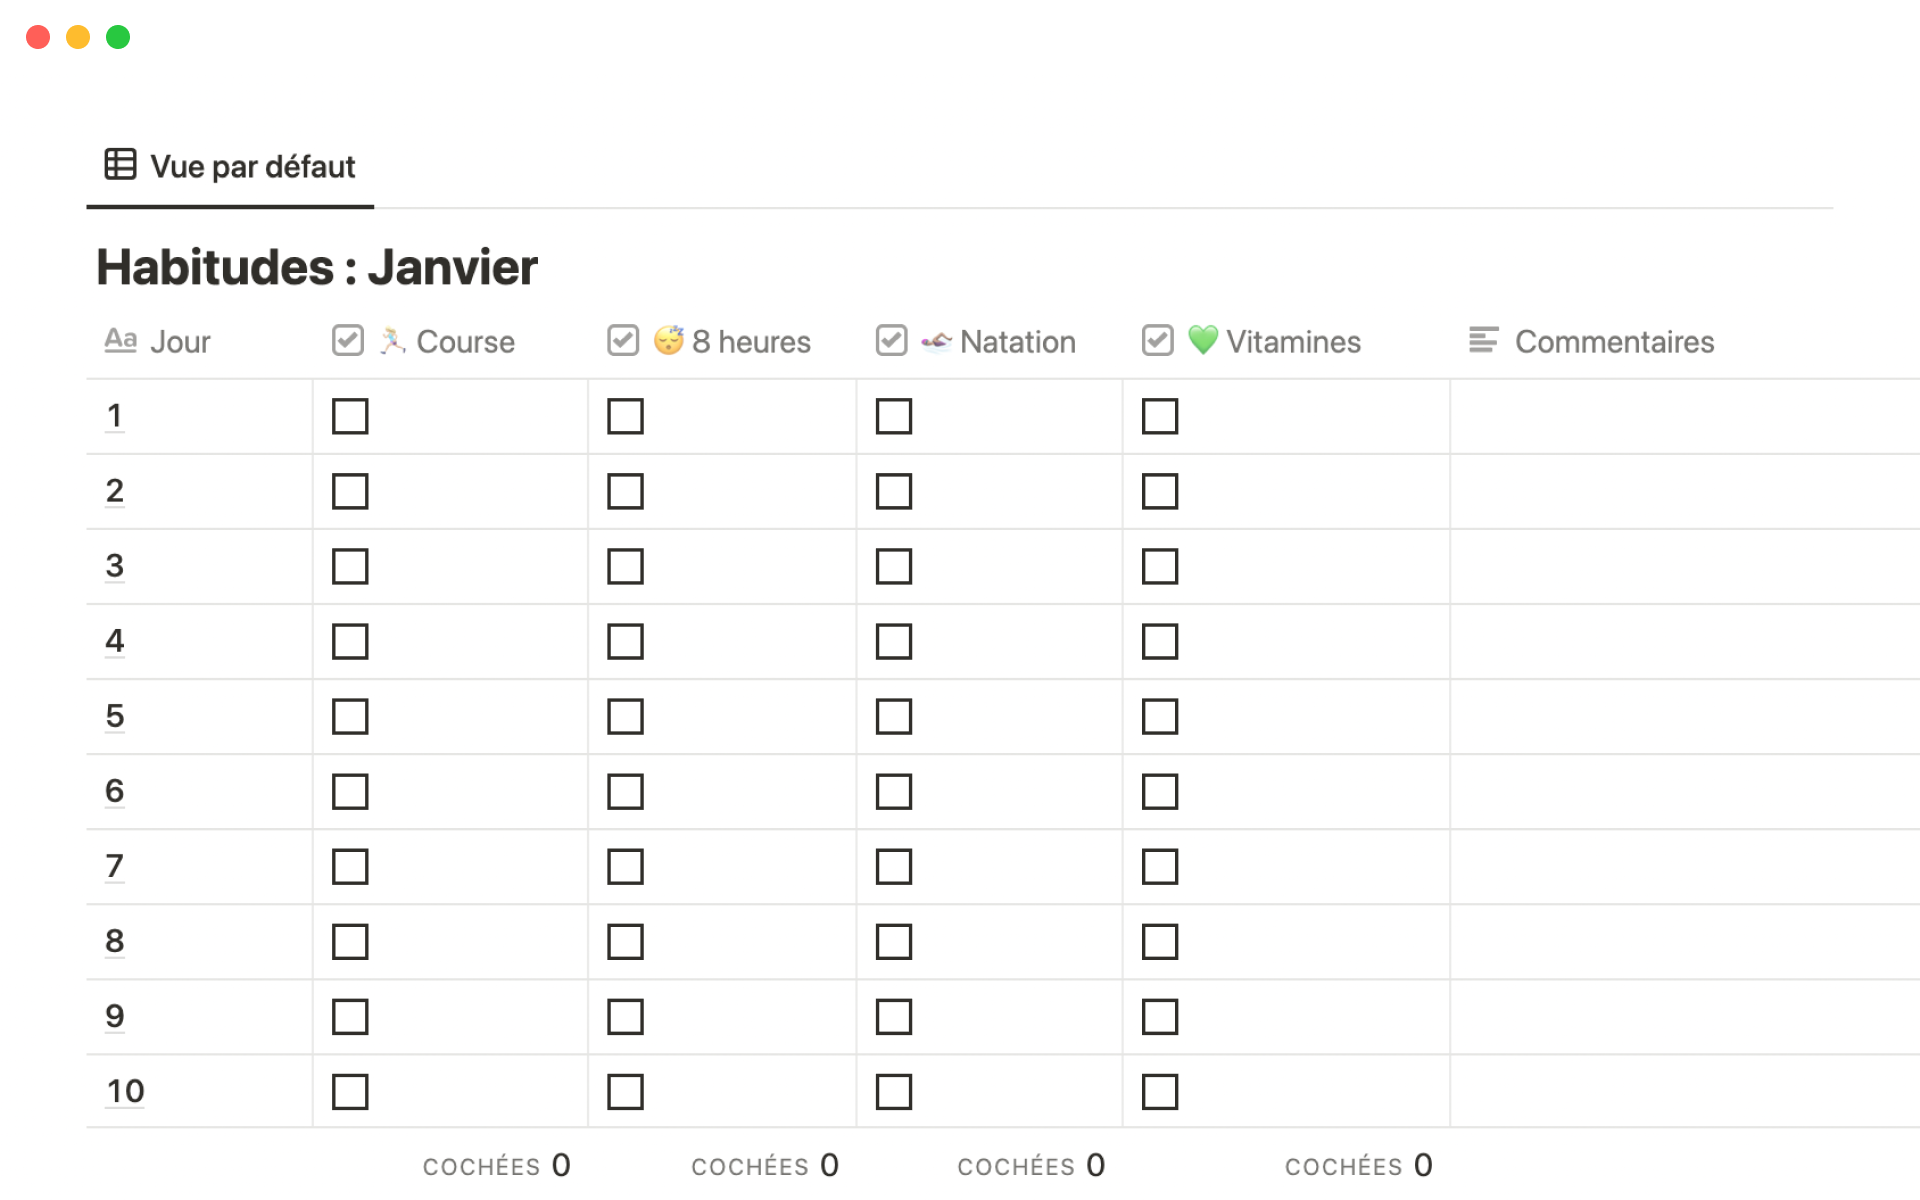Toggle Vitamines checkbox for day 10
The width and height of the screenshot is (1920, 1200).
pos(1160,1091)
